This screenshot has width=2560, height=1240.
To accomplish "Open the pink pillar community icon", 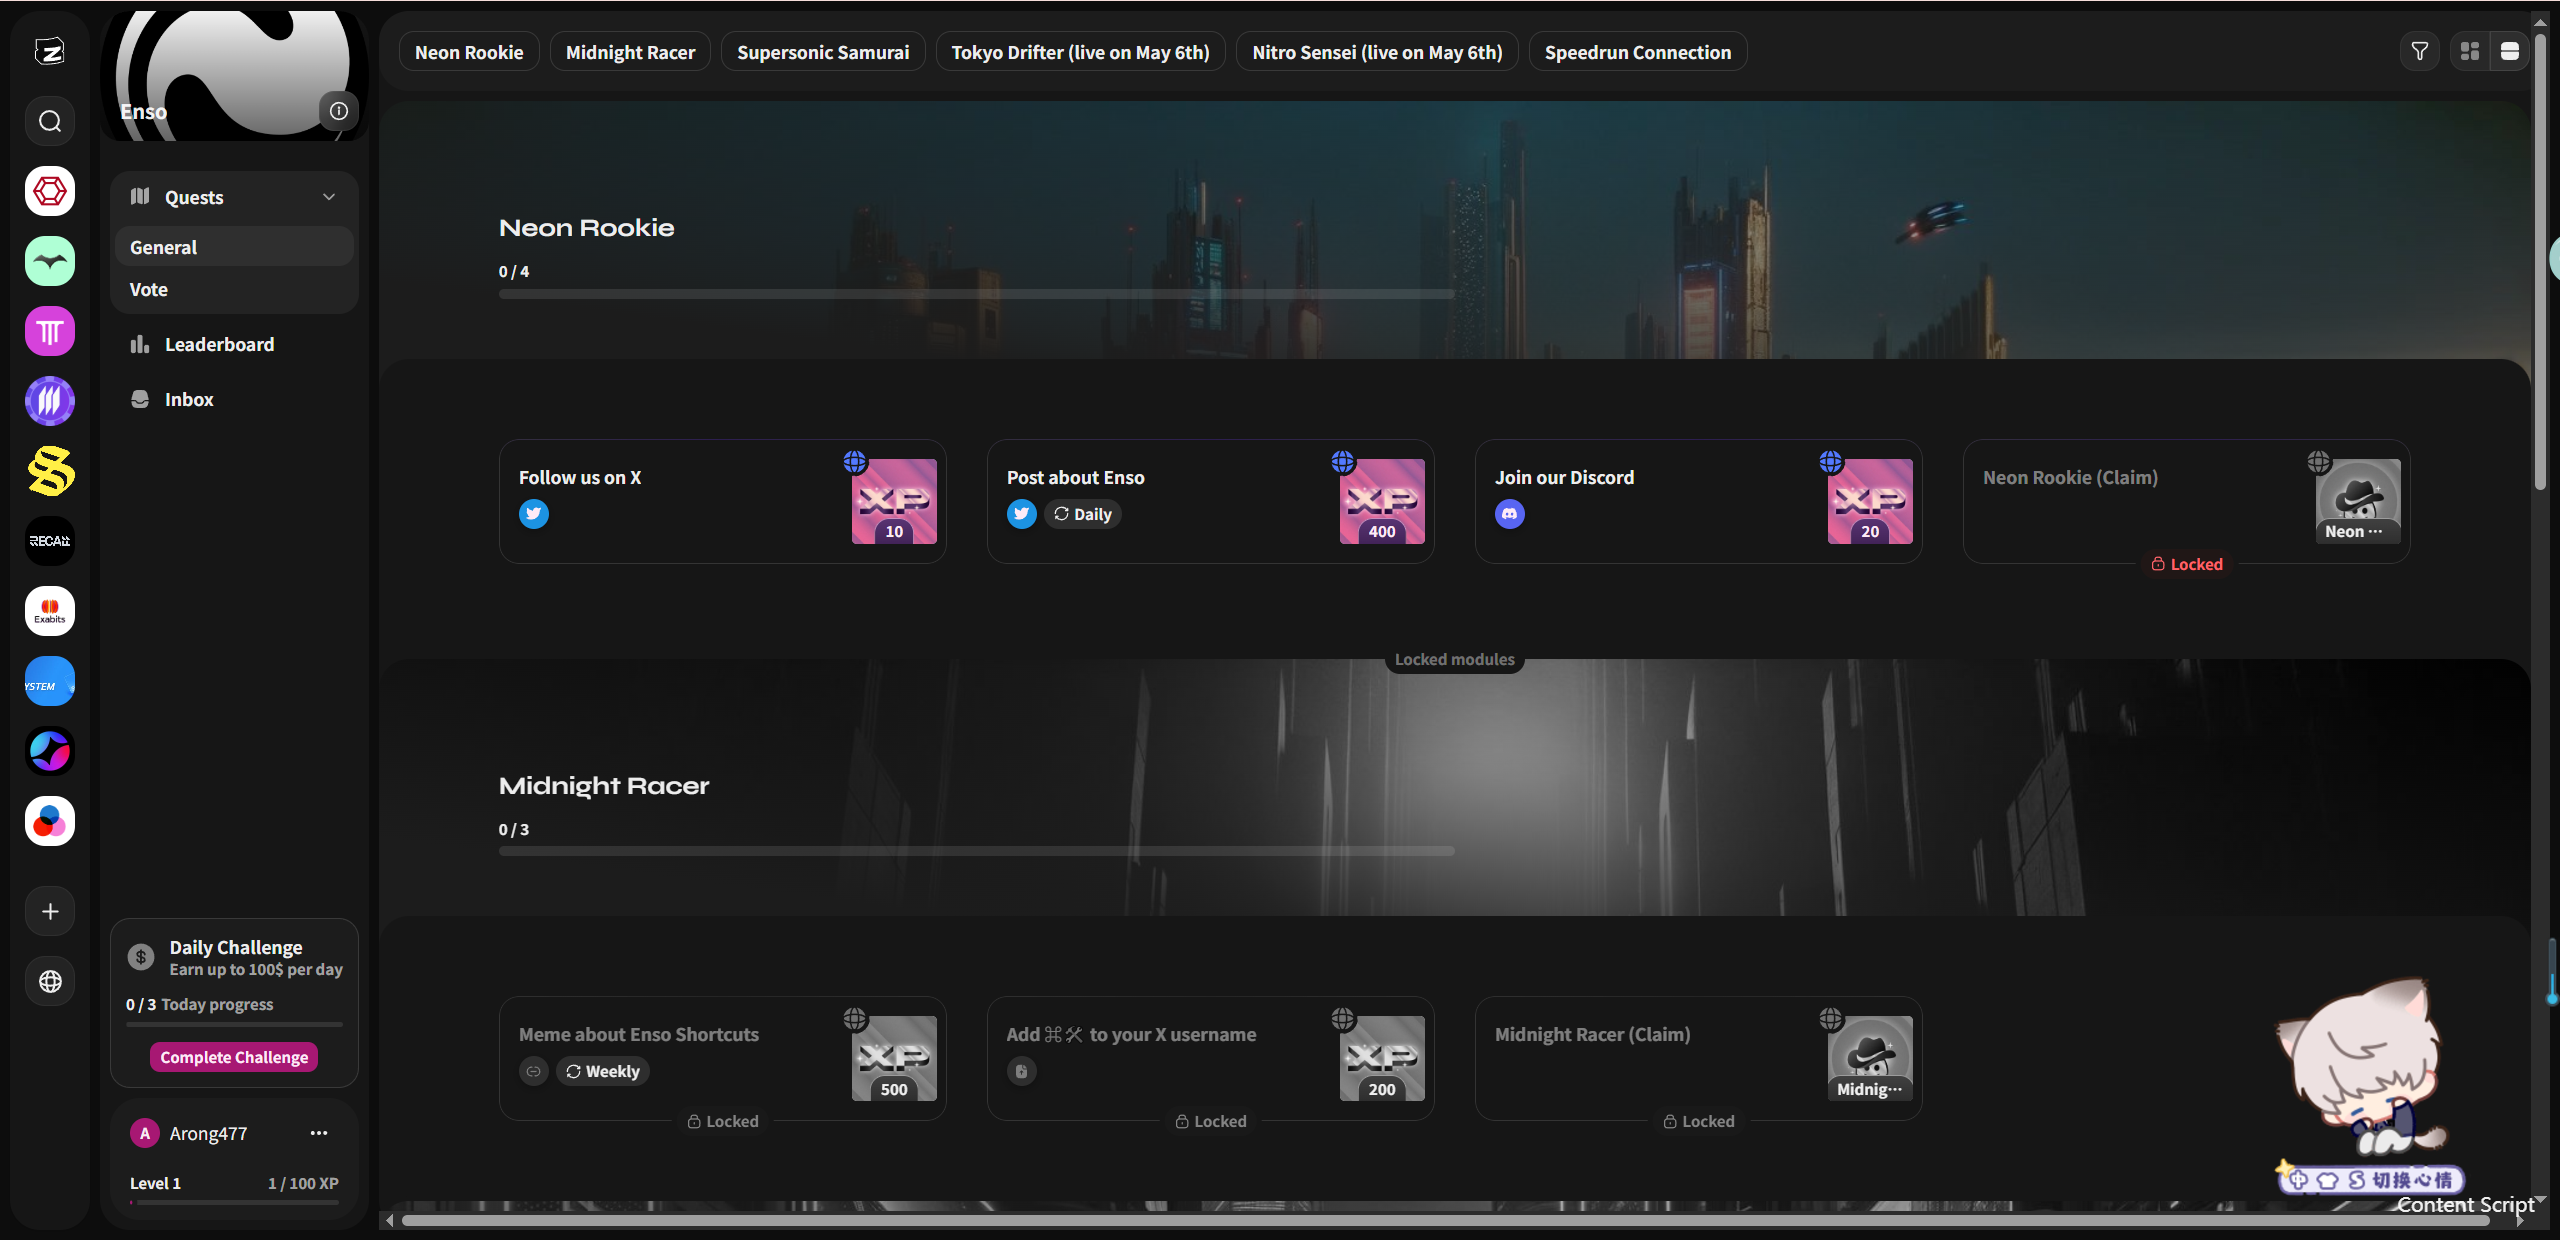I will 50,331.
